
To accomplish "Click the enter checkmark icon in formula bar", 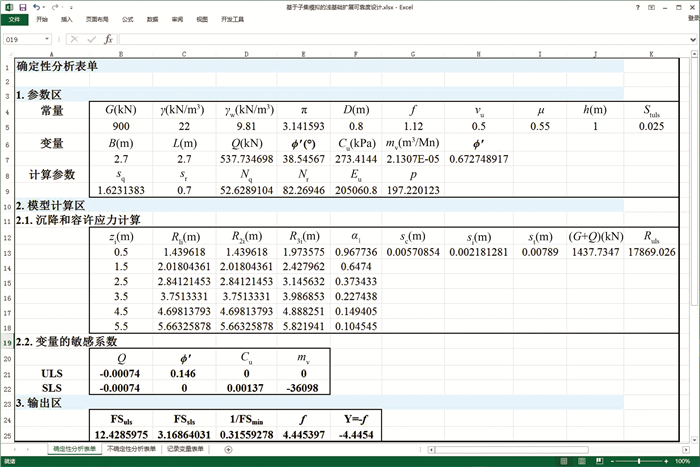I will pyautogui.click(x=91, y=39).
